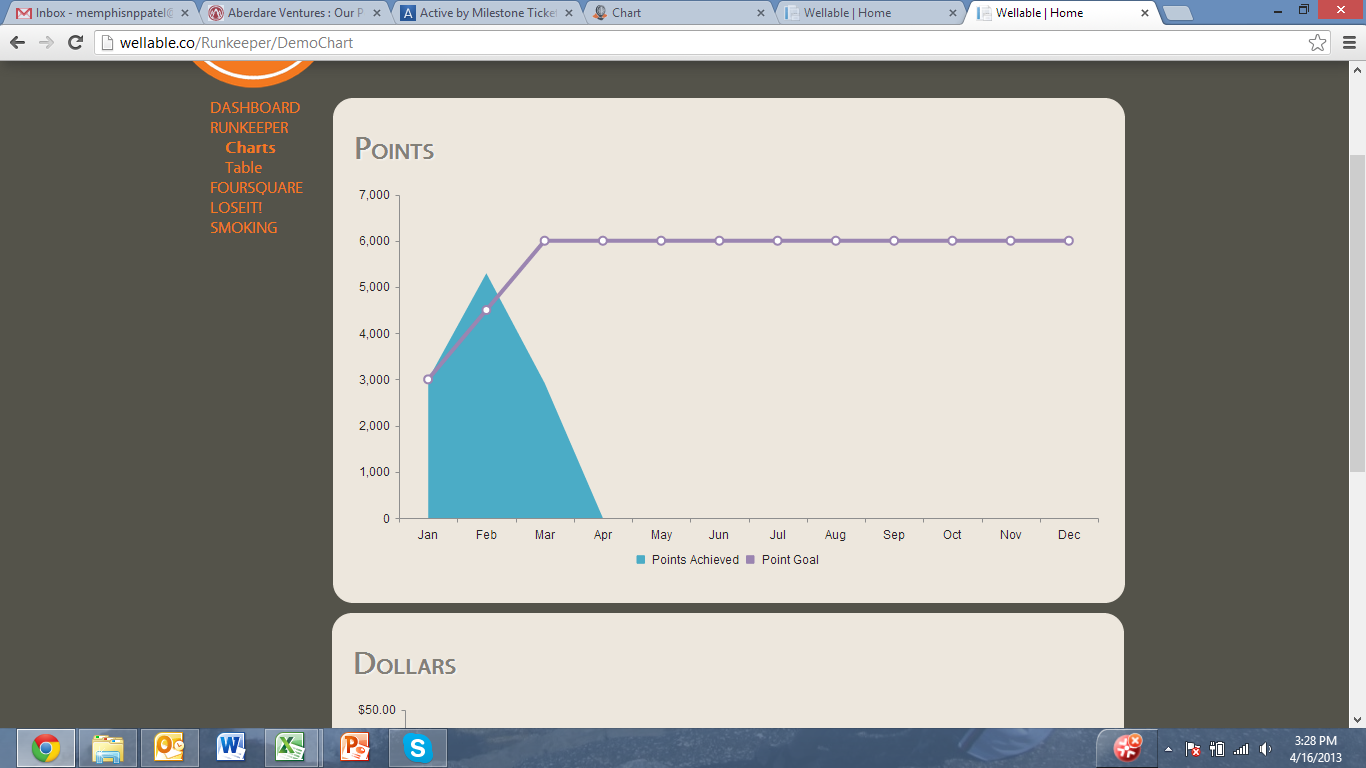Click the Apr data point on Point Goal line
The image size is (1366, 768).
pyautogui.click(x=603, y=241)
